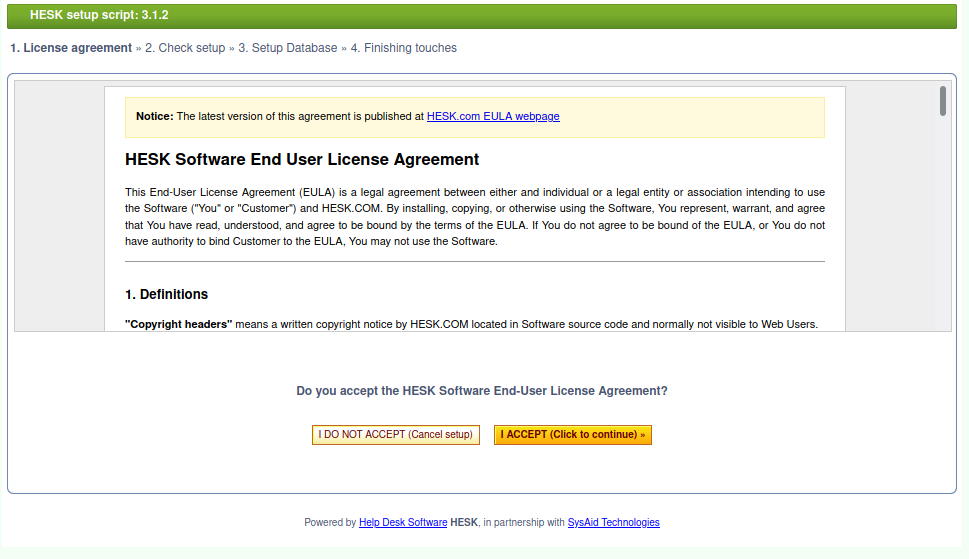The height and width of the screenshot is (559, 969).
Task: Select the 2. Check setup step
Action: pyautogui.click(x=185, y=48)
